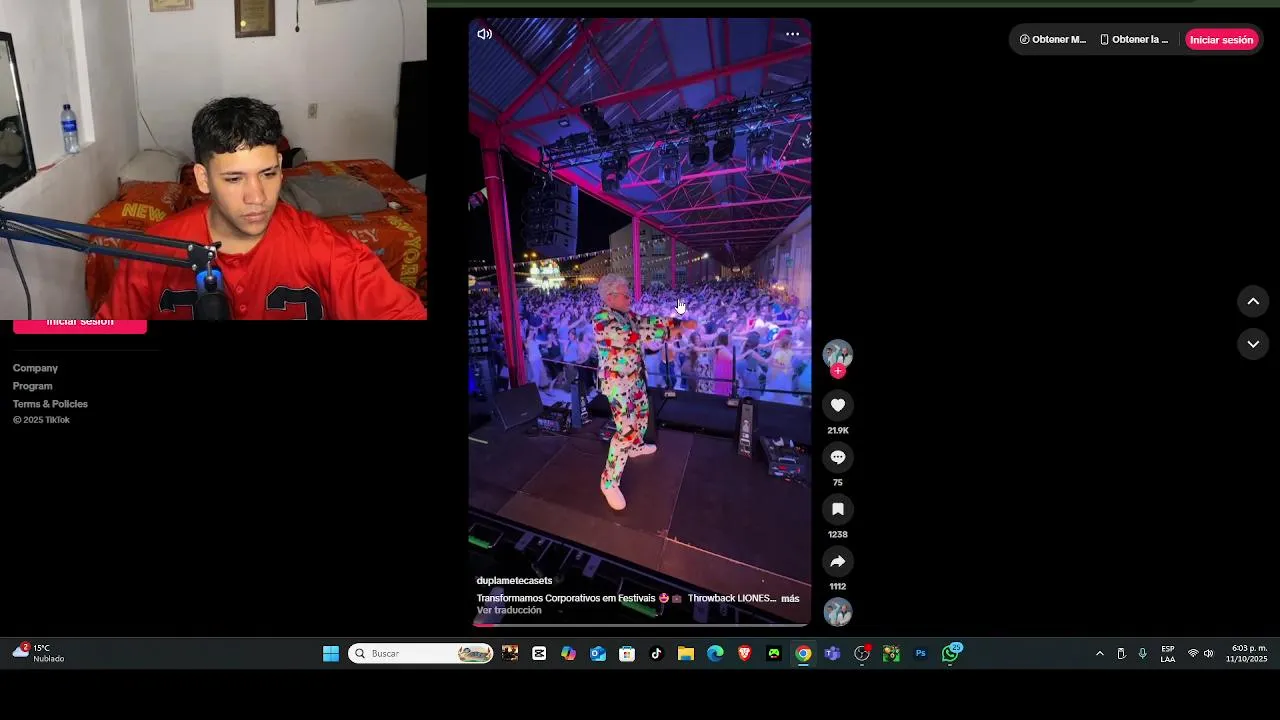The image size is (1280, 720).
Task: Open File Explorer from the taskbar
Action: coord(686,654)
